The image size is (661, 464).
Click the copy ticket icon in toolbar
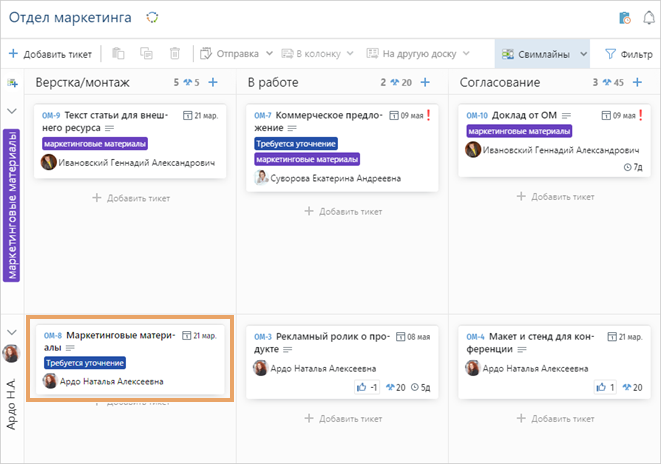tap(147, 53)
